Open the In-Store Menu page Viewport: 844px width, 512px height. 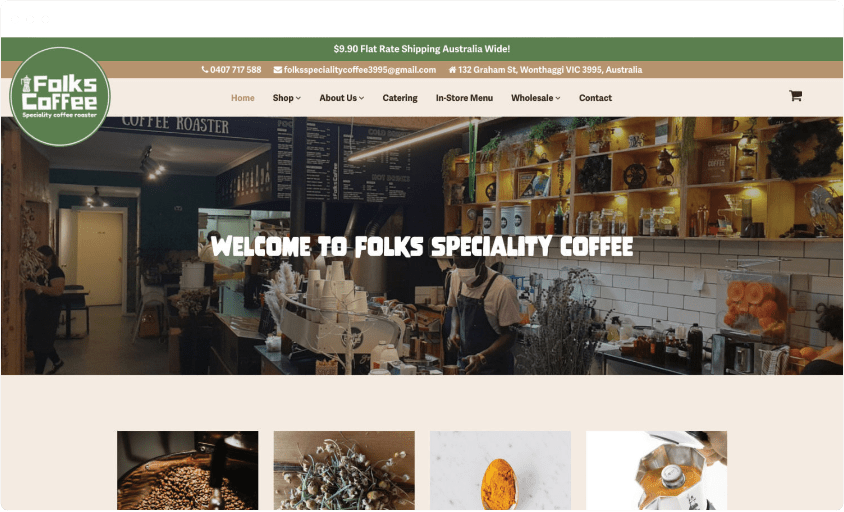point(464,98)
